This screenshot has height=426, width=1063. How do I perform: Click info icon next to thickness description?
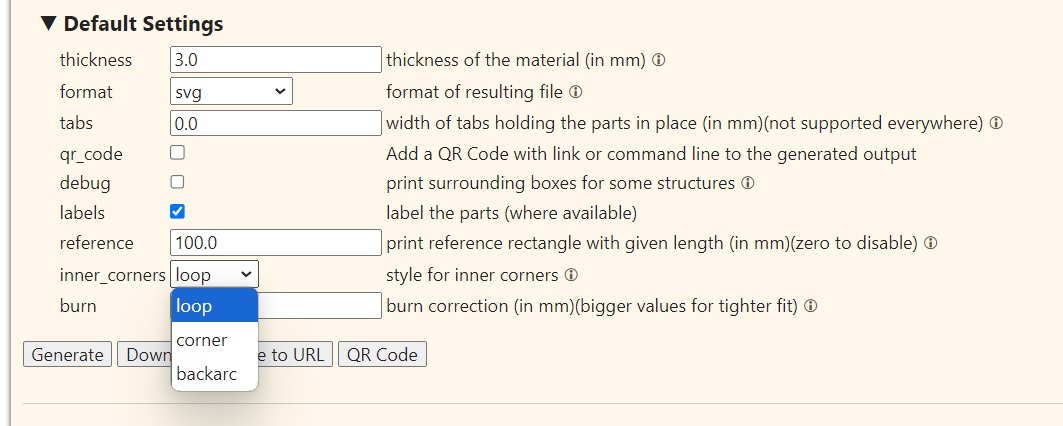[658, 60]
